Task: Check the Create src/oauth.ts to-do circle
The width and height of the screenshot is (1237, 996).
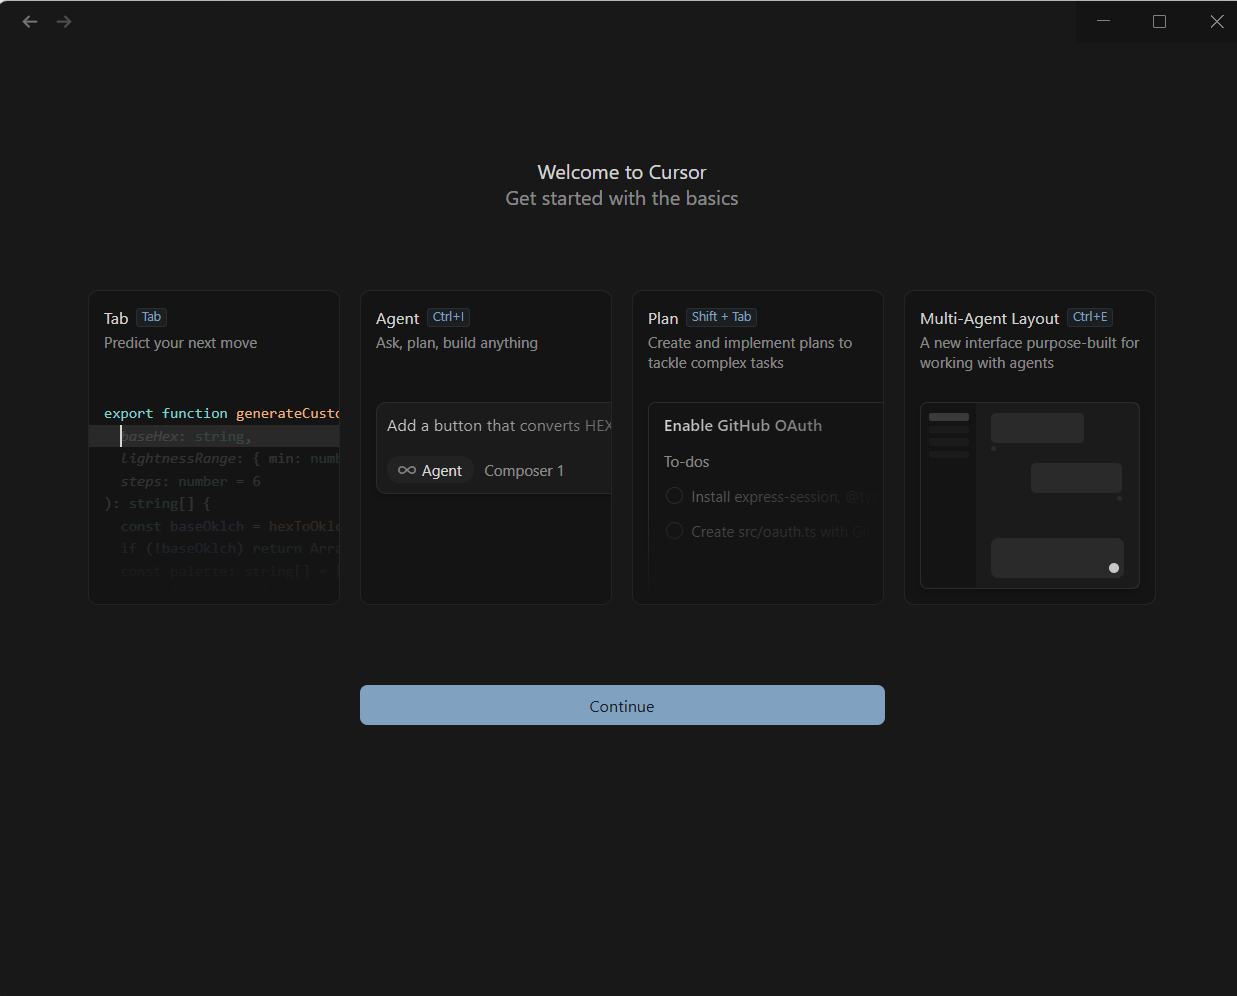Action: (x=674, y=531)
